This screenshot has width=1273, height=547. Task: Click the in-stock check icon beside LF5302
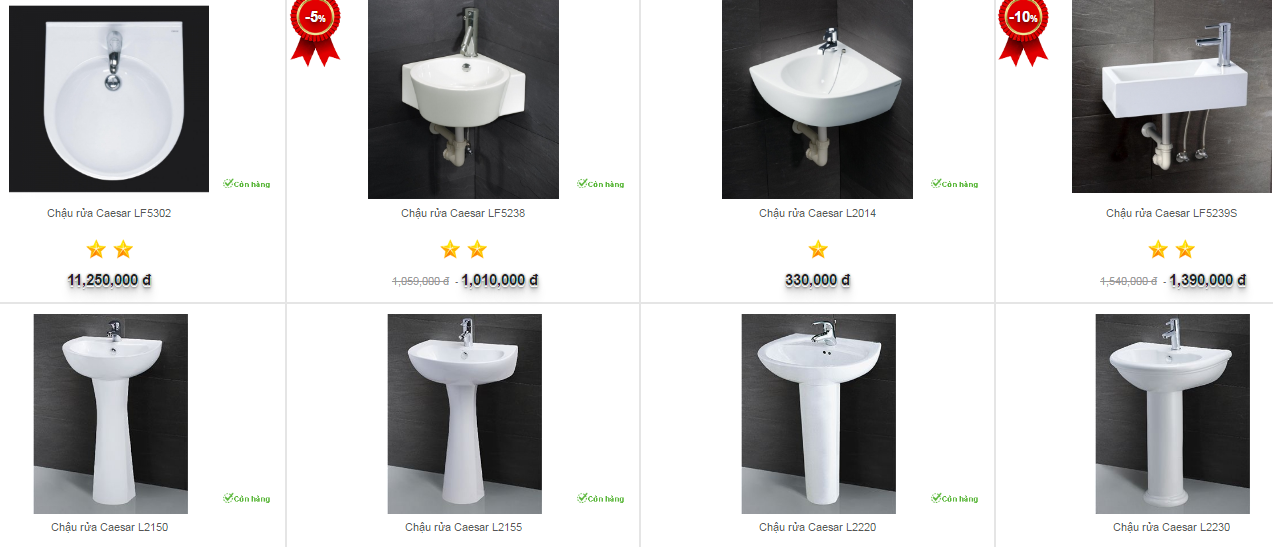coord(228,184)
